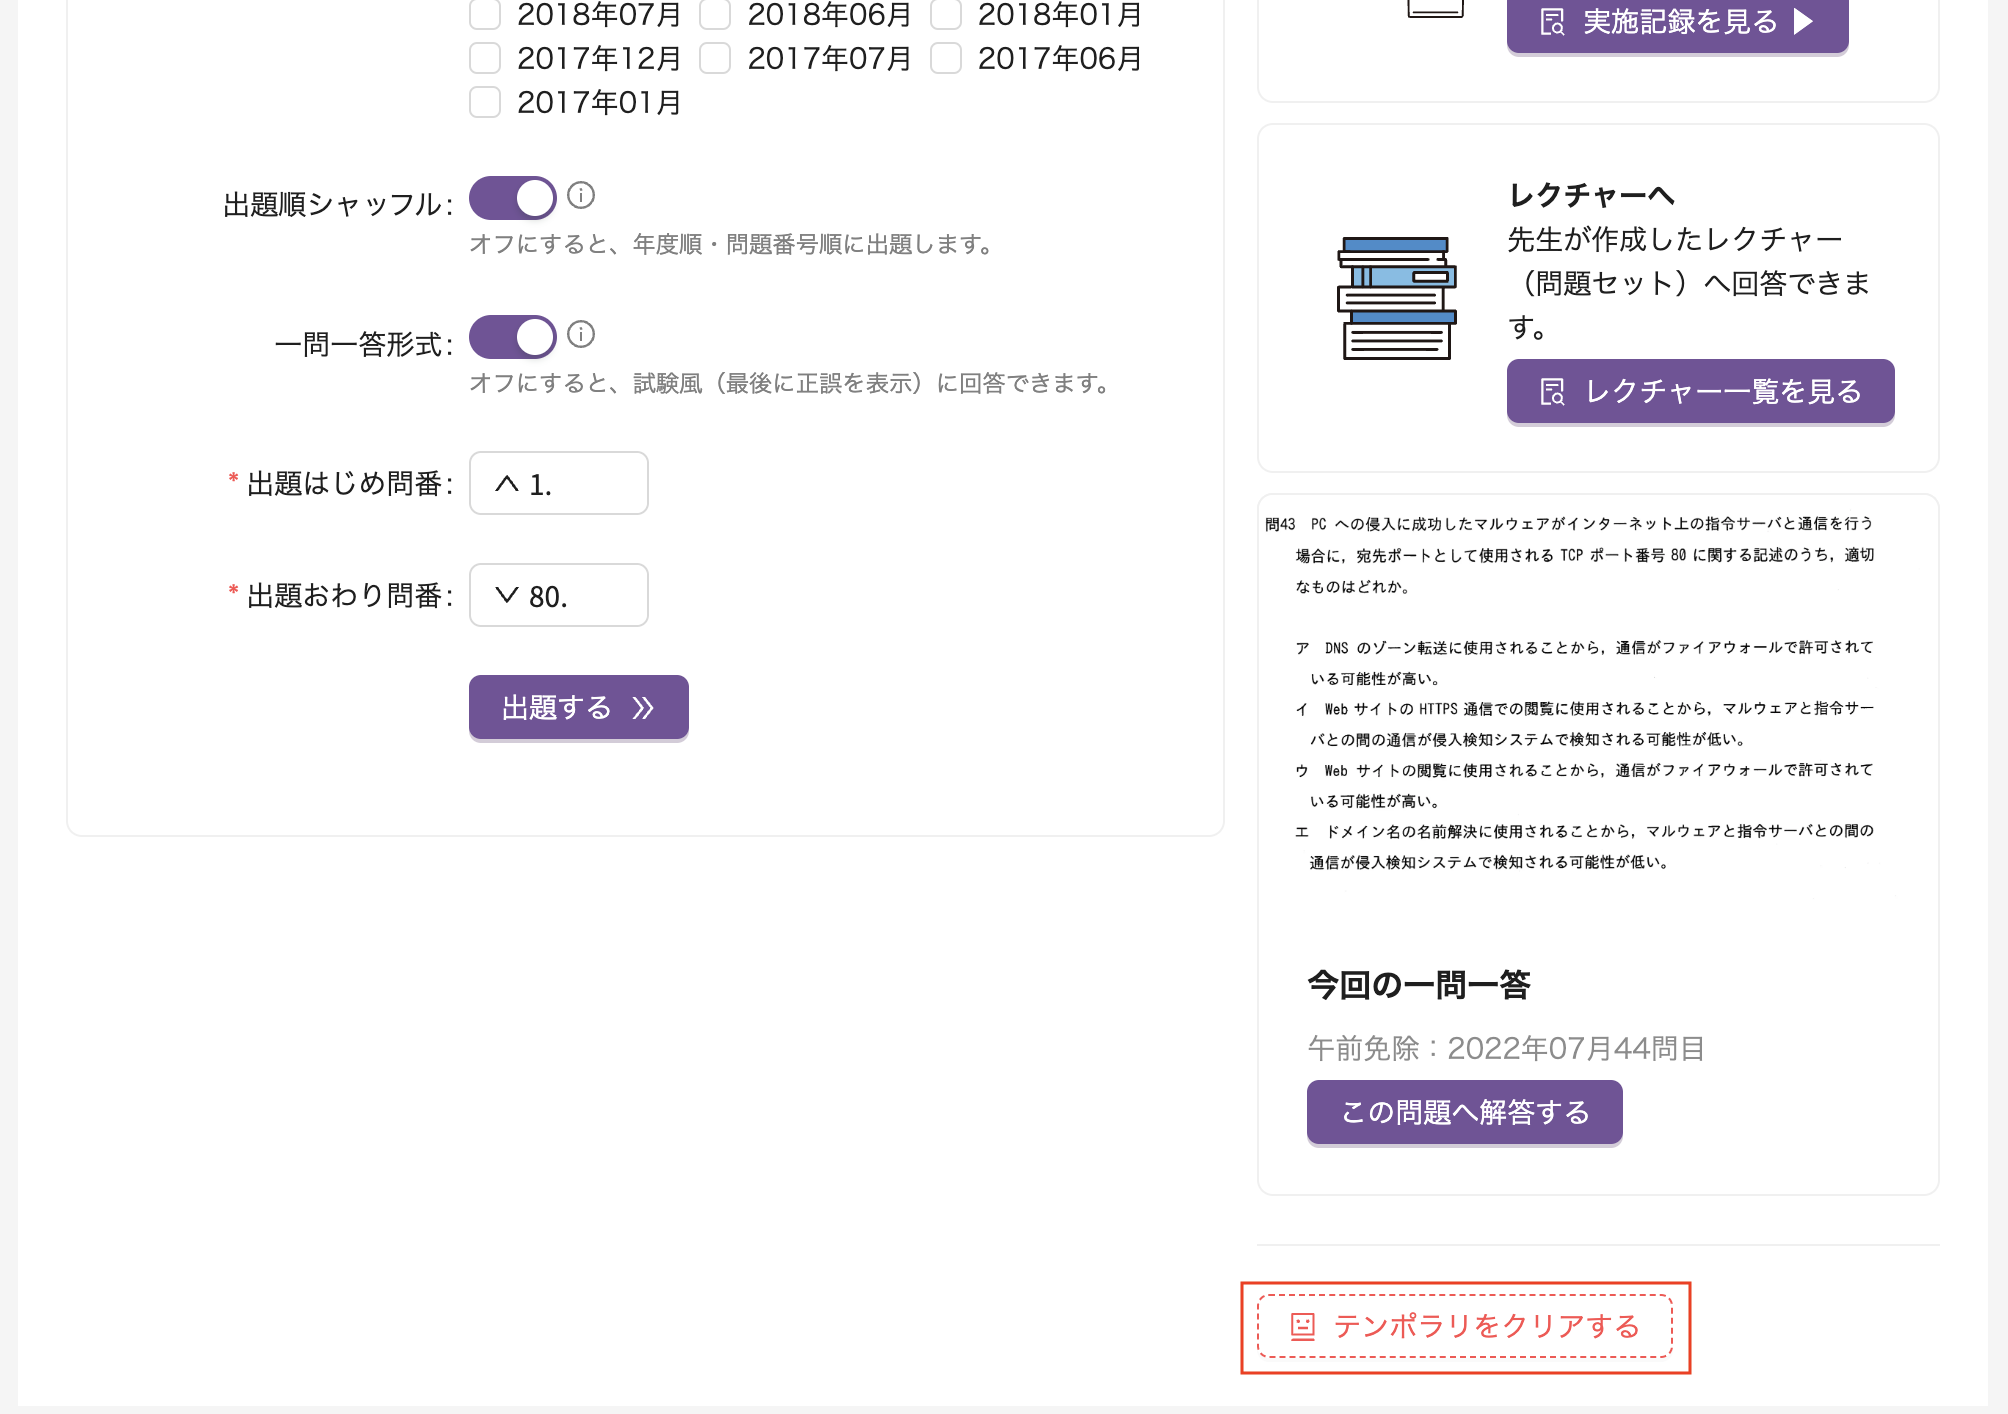Toggle the 出題順シャッフル switch off
The image size is (2008, 1414).
click(x=513, y=198)
